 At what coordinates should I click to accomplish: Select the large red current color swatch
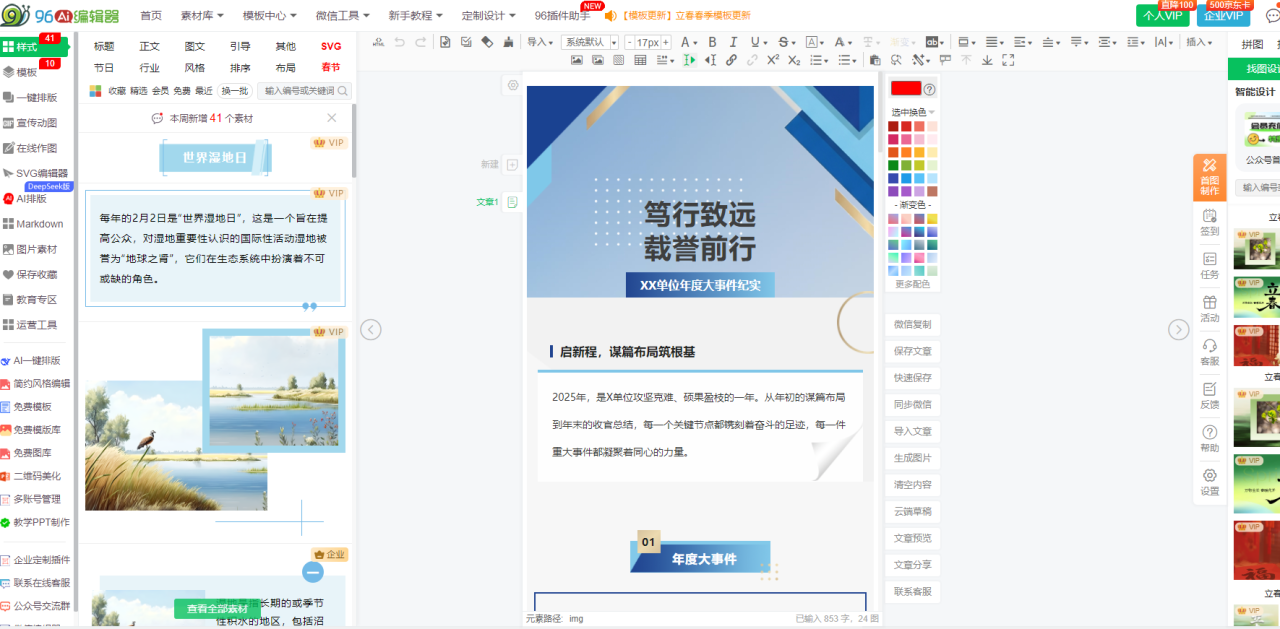click(905, 88)
